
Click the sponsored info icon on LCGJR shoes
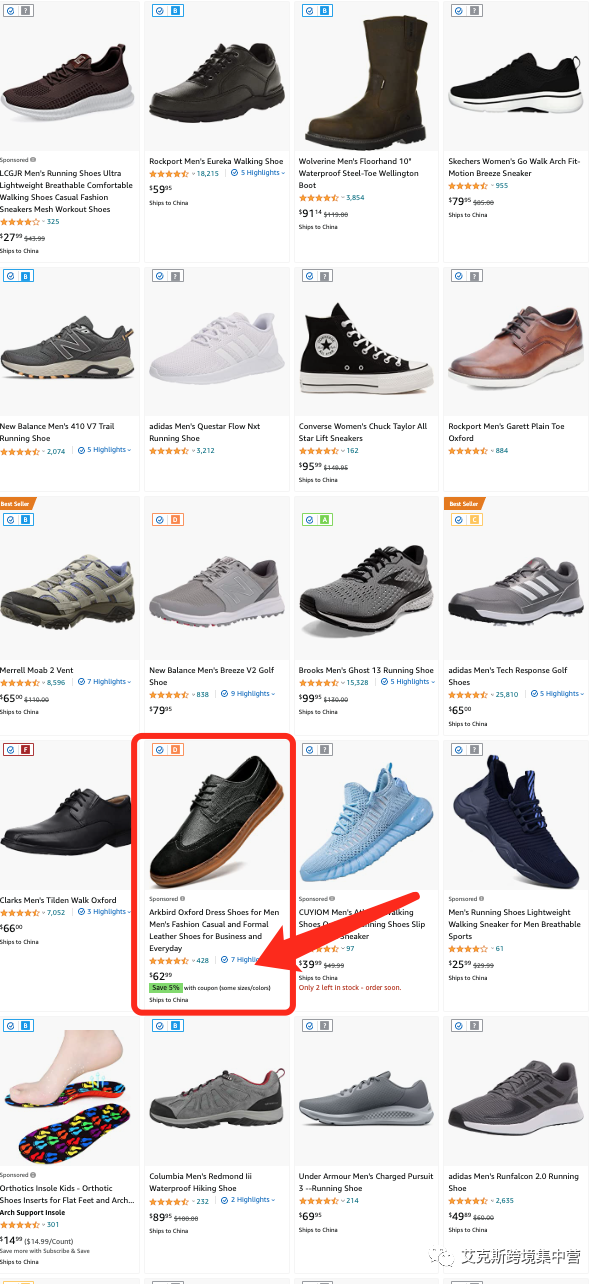(33, 160)
